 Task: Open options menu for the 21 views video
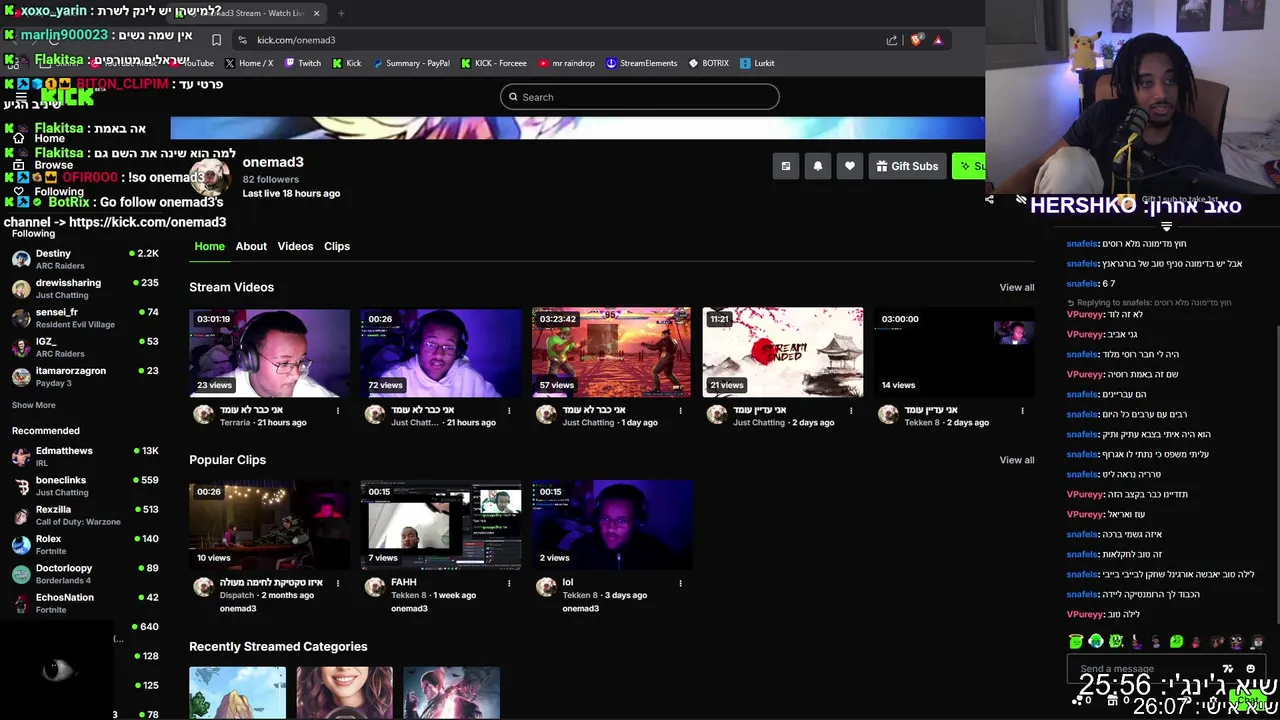tap(851, 411)
